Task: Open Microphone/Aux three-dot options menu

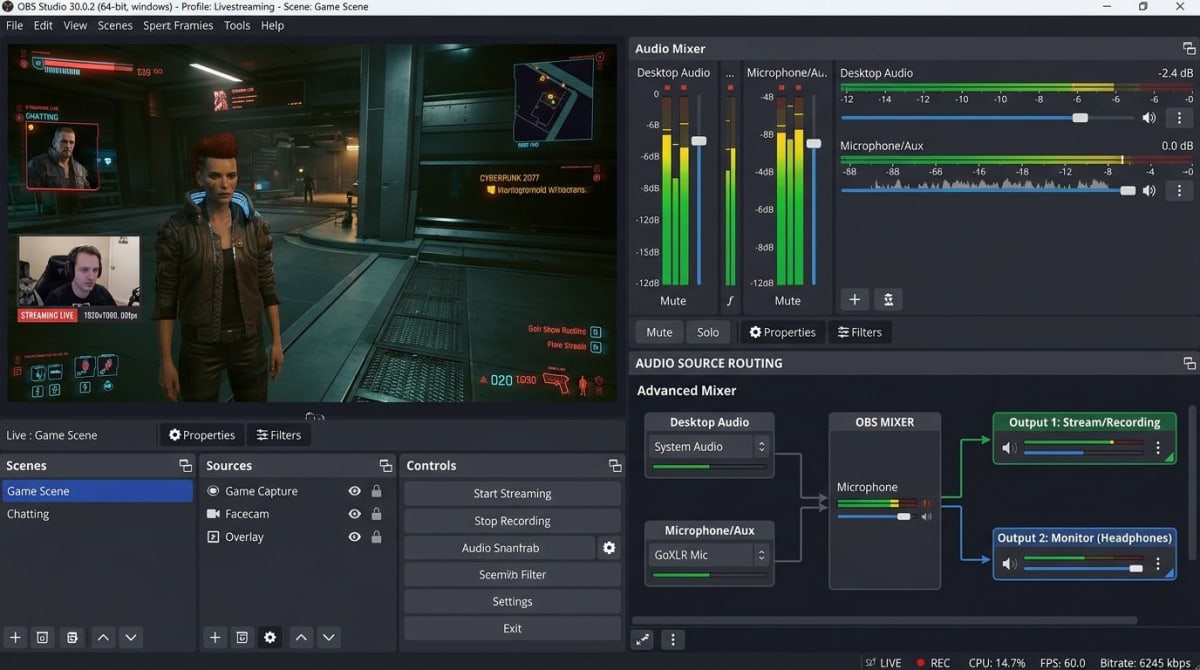Action: (x=1179, y=190)
